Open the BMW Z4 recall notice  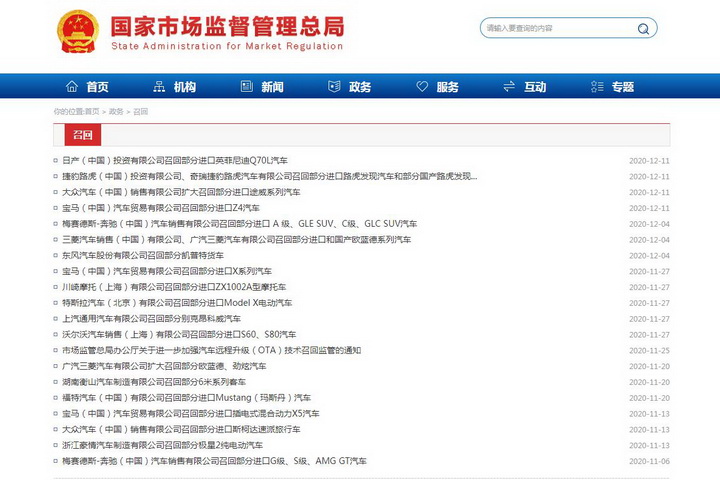(x=161, y=208)
